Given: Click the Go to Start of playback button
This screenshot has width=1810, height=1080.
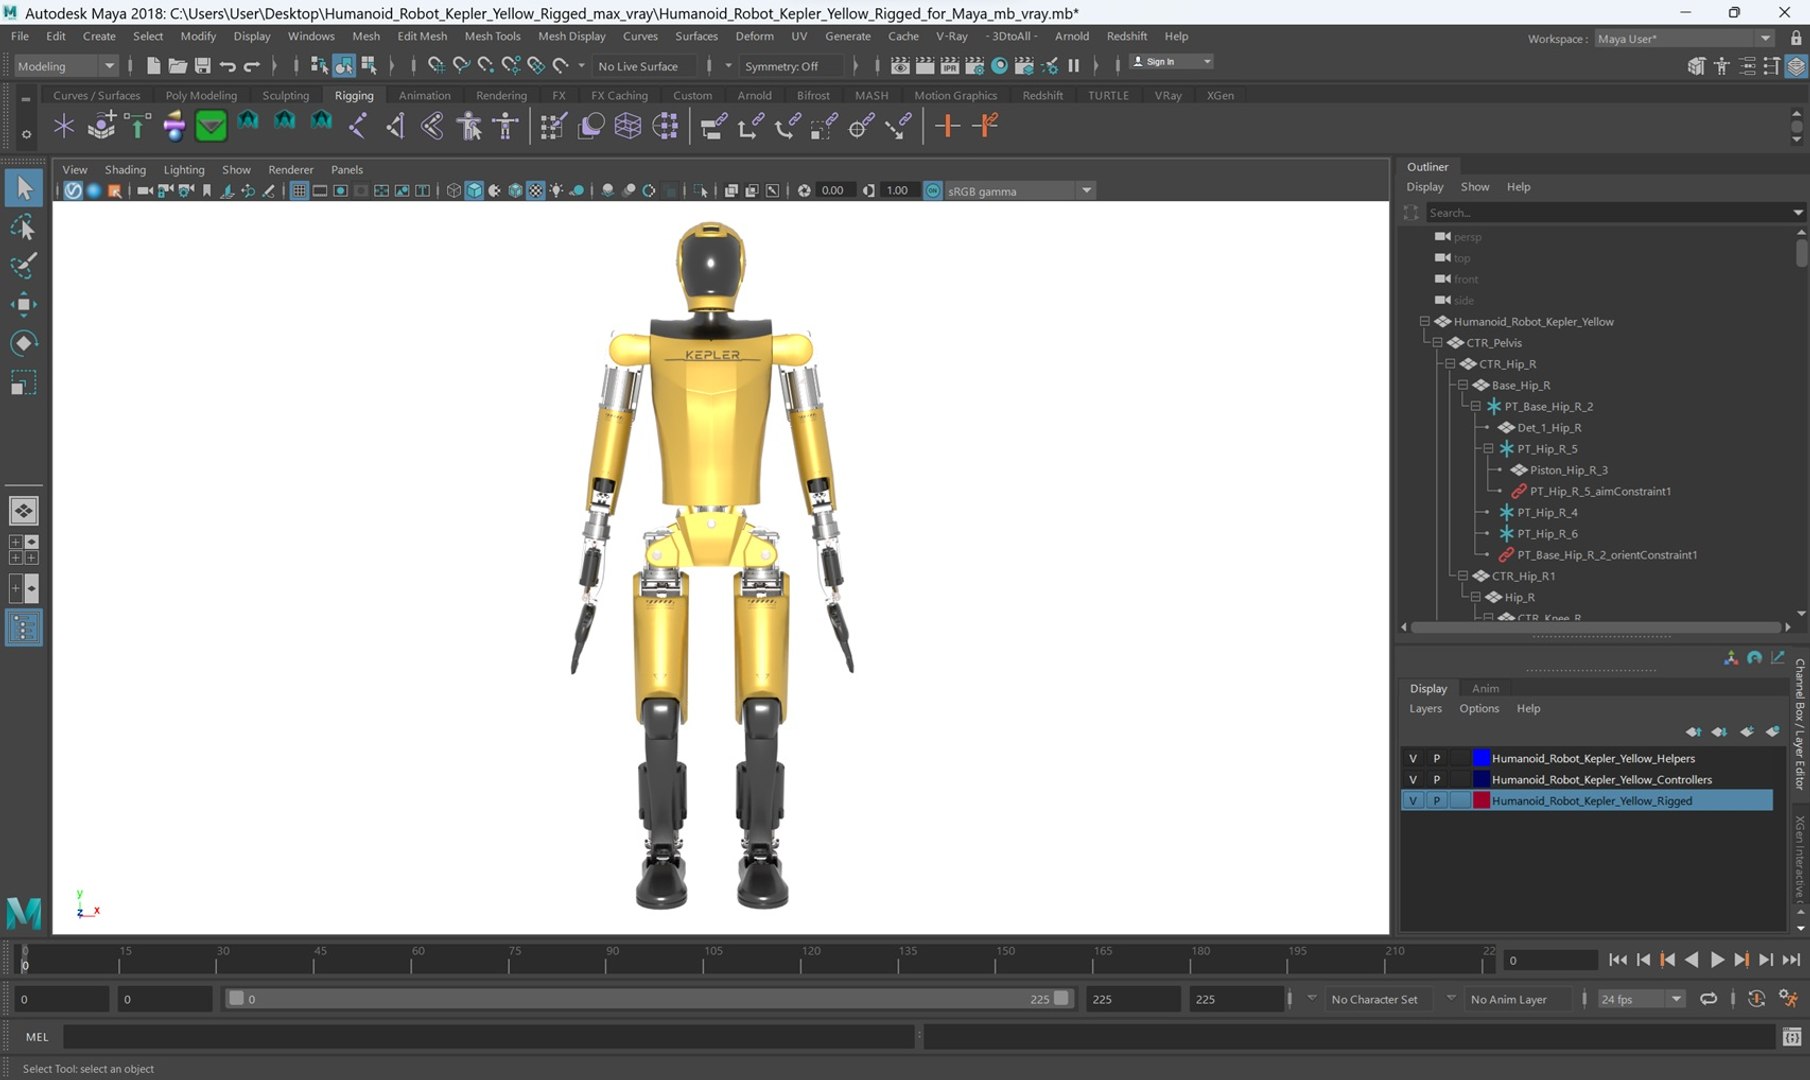Looking at the screenshot, I should (x=1618, y=960).
